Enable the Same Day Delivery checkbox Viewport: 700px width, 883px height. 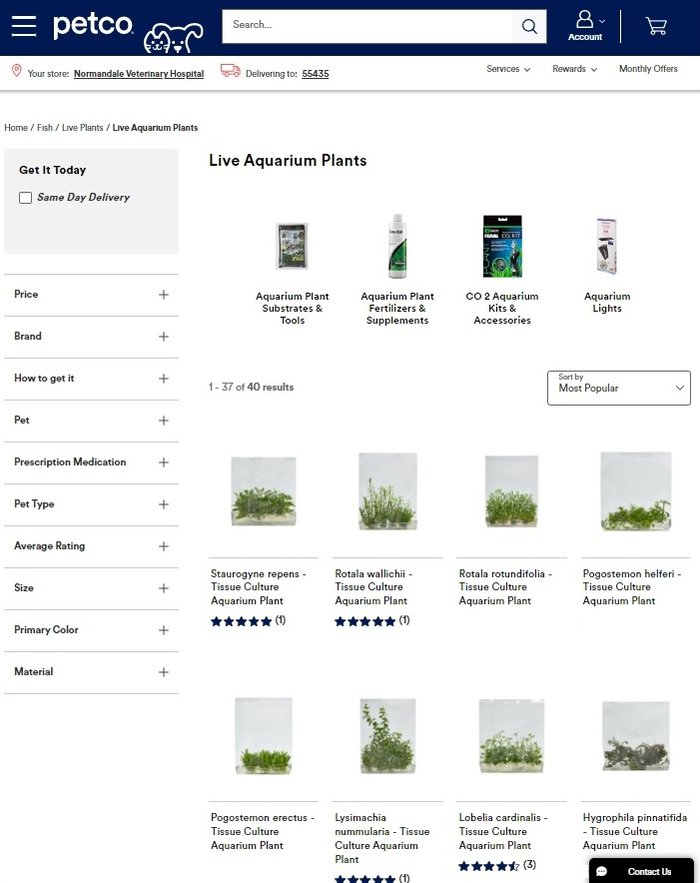pyautogui.click(x=26, y=198)
